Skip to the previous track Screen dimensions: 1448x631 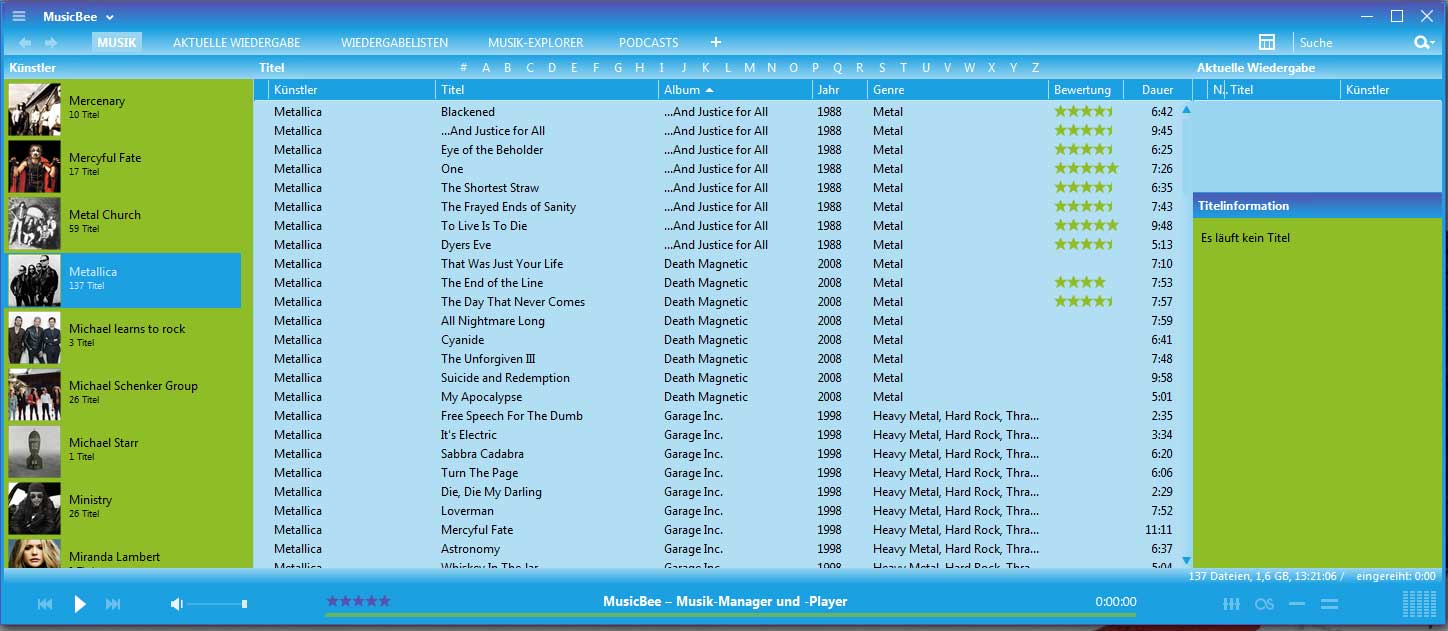[45, 604]
